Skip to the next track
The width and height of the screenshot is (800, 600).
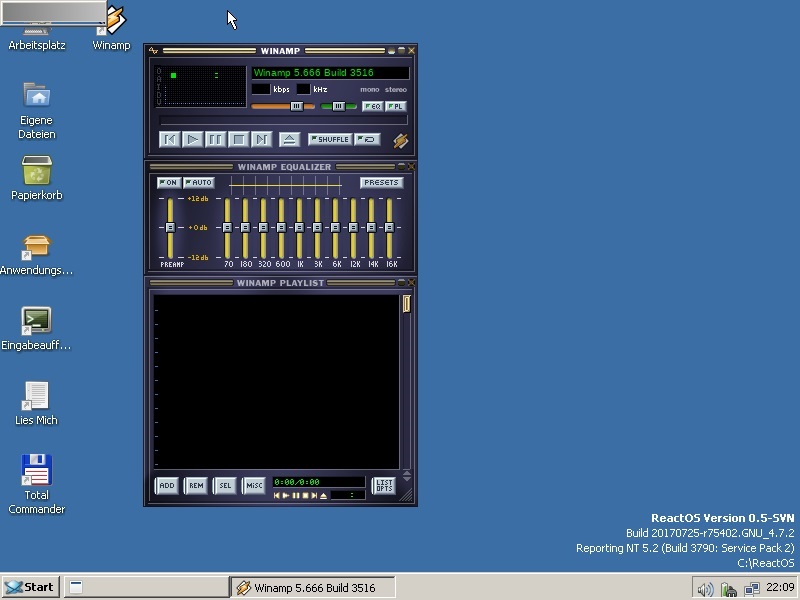tap(261, 140)
